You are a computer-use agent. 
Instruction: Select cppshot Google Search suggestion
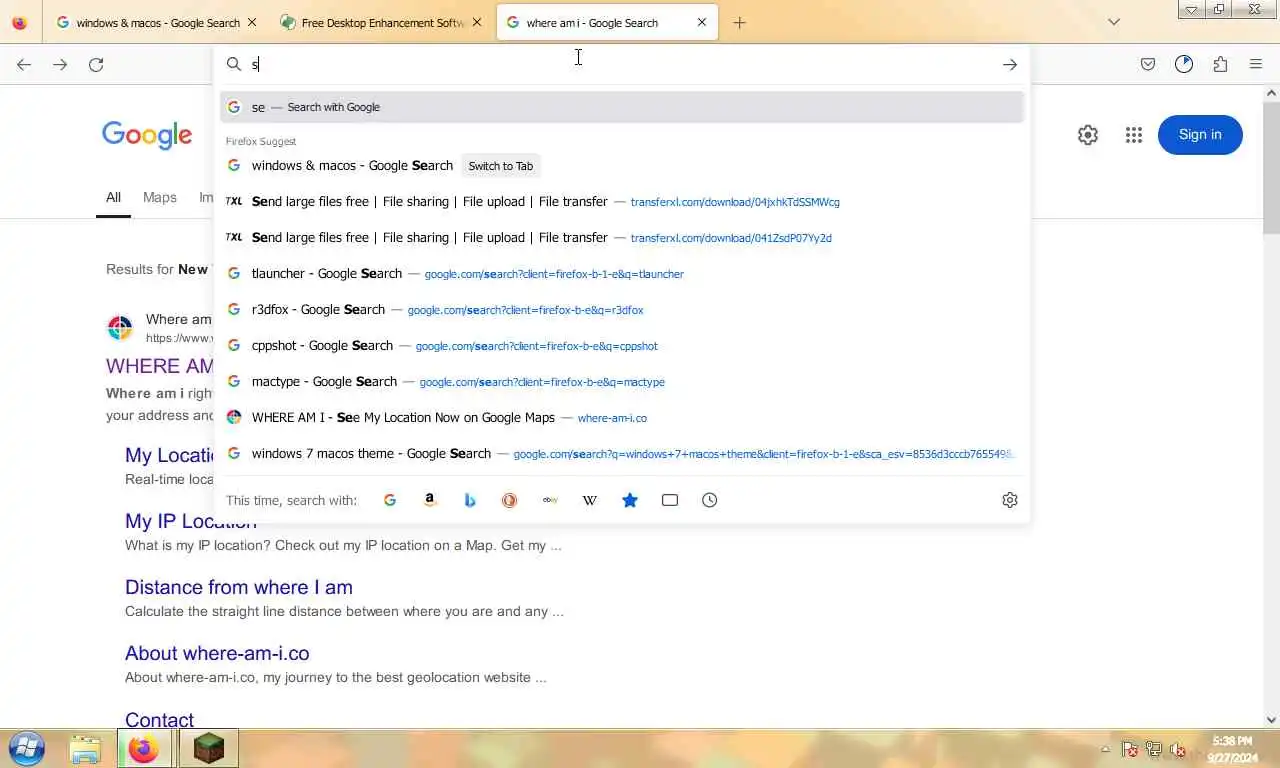click(x=622, y=346)
